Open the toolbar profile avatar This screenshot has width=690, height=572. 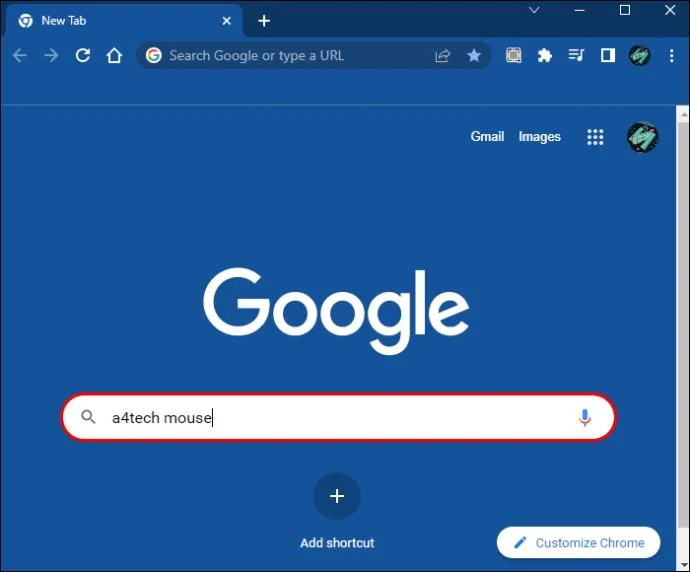639,55
